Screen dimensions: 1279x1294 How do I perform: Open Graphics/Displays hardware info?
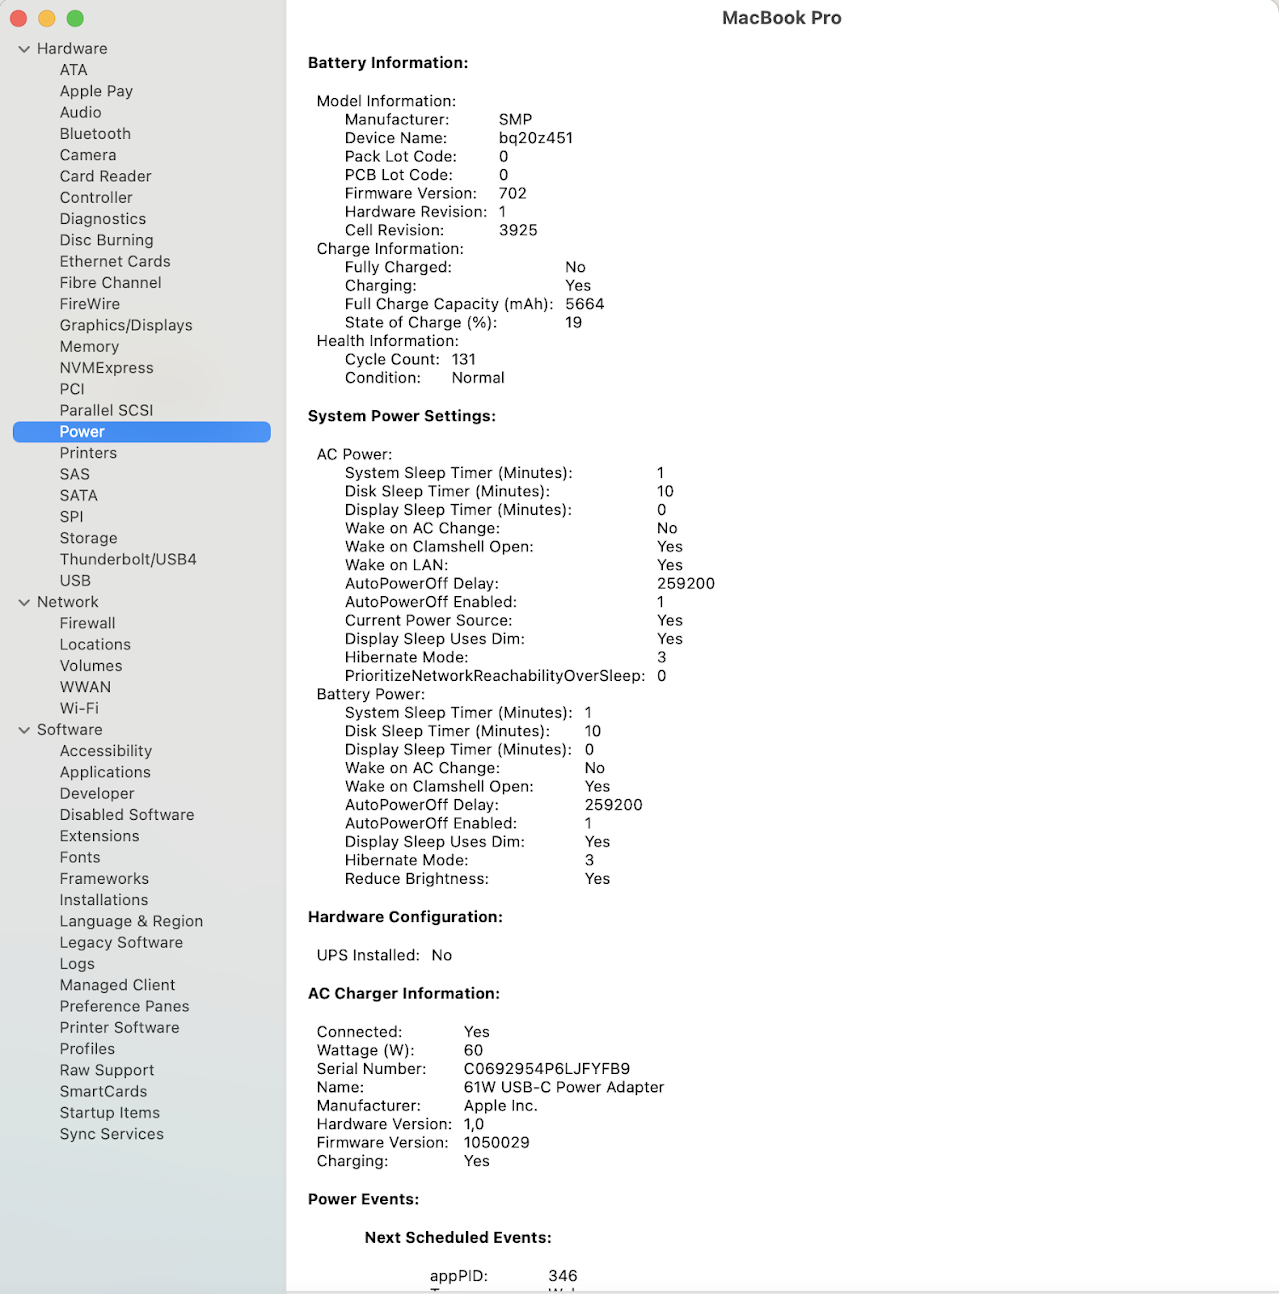click(126, 325)
